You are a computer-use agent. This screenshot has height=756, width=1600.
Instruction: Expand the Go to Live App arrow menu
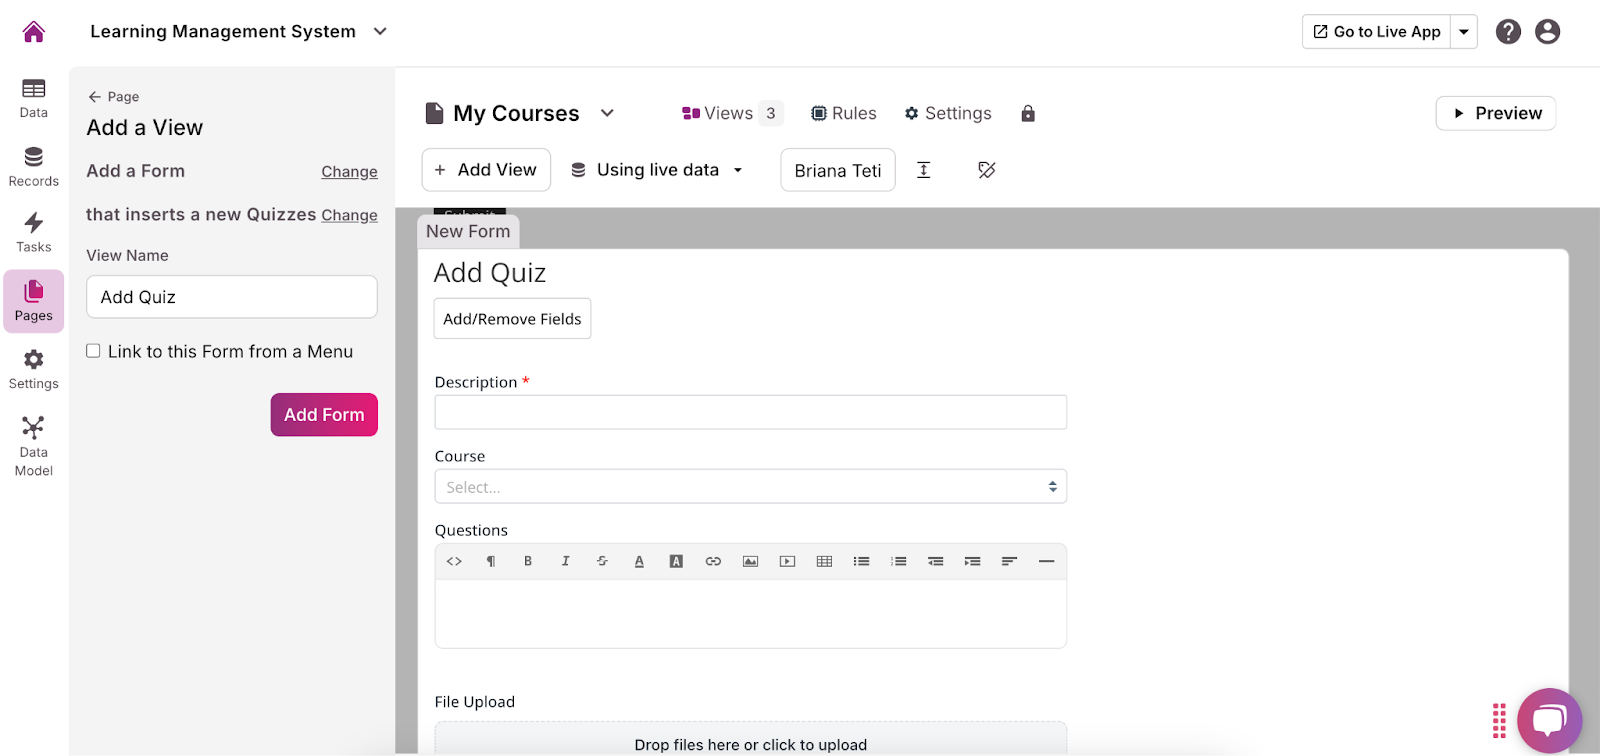(x=1464, y=32)
